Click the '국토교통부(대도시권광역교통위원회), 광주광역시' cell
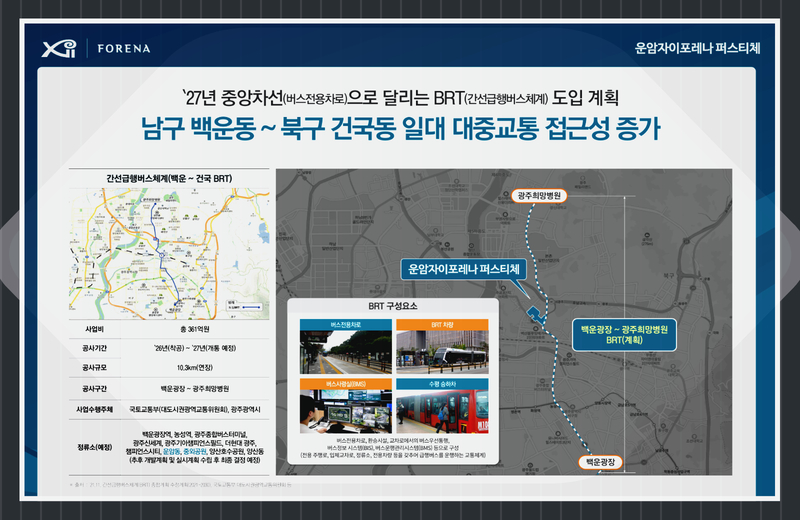800x520 pixels. pos(194,409)
